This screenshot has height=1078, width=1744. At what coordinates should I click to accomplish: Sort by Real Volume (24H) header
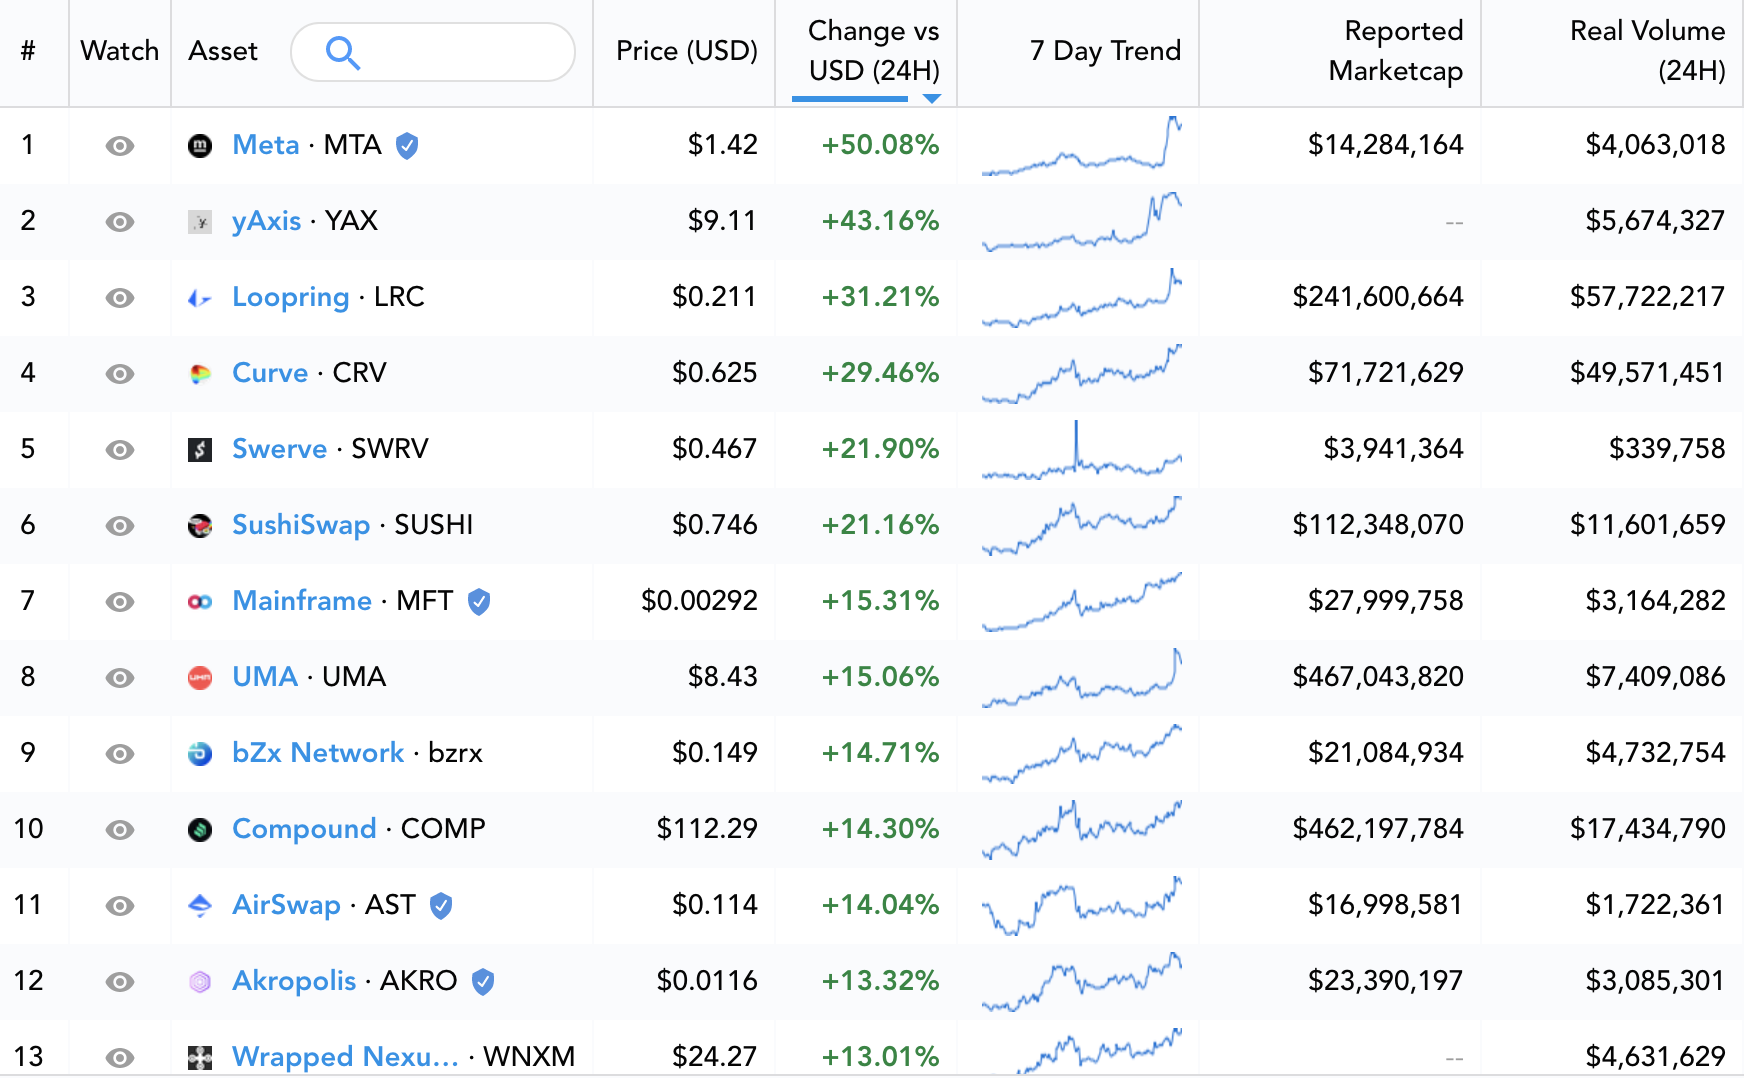pos(1647,51)
